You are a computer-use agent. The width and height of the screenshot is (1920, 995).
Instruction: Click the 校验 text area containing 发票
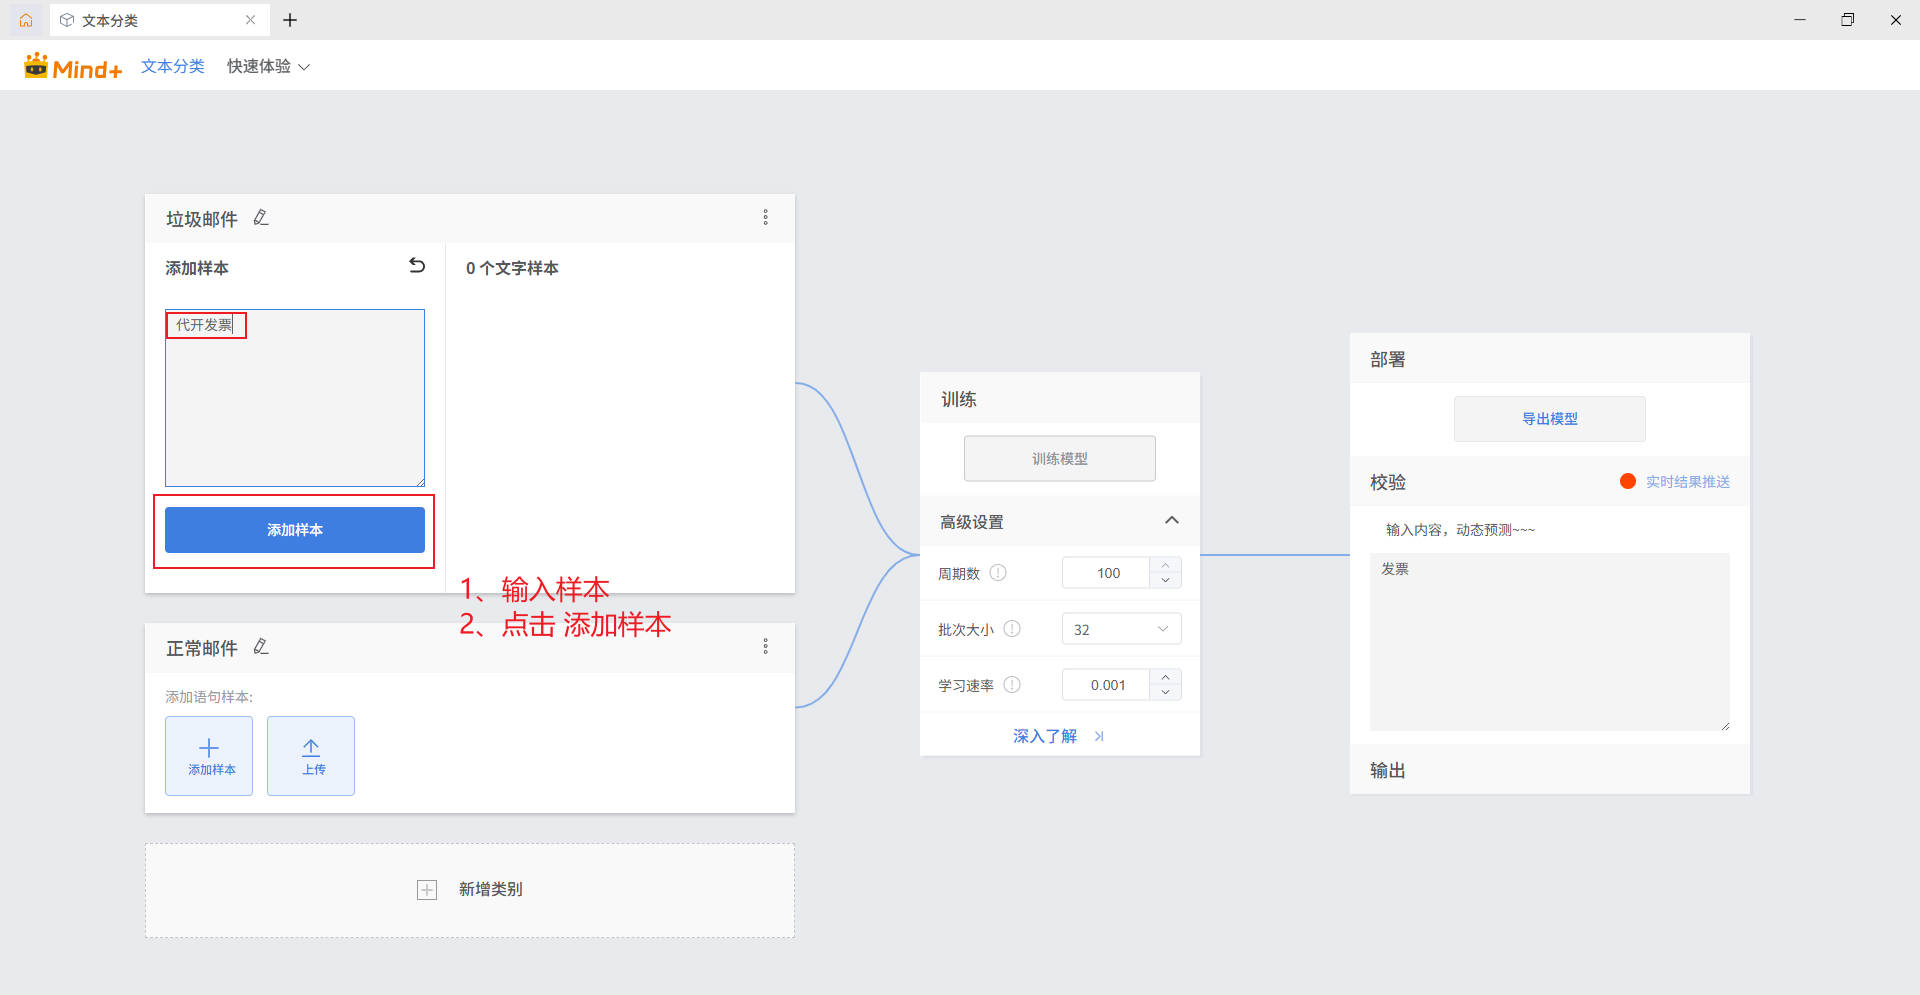[1550, 642]
